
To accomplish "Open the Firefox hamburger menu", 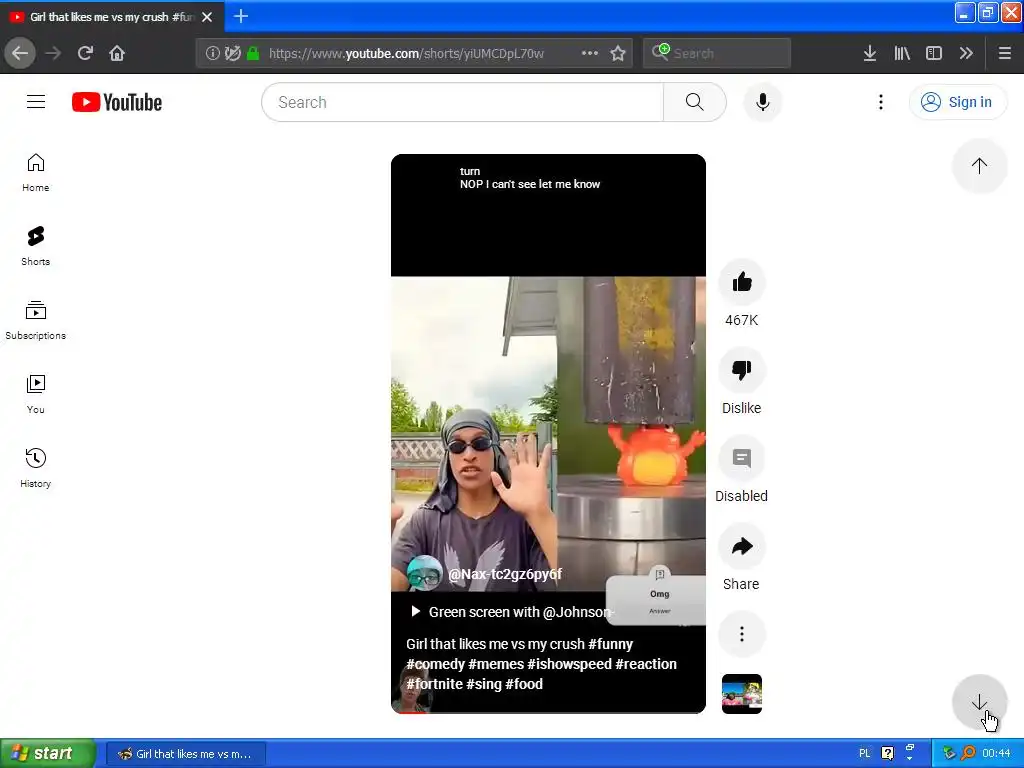I will 1005,53.
